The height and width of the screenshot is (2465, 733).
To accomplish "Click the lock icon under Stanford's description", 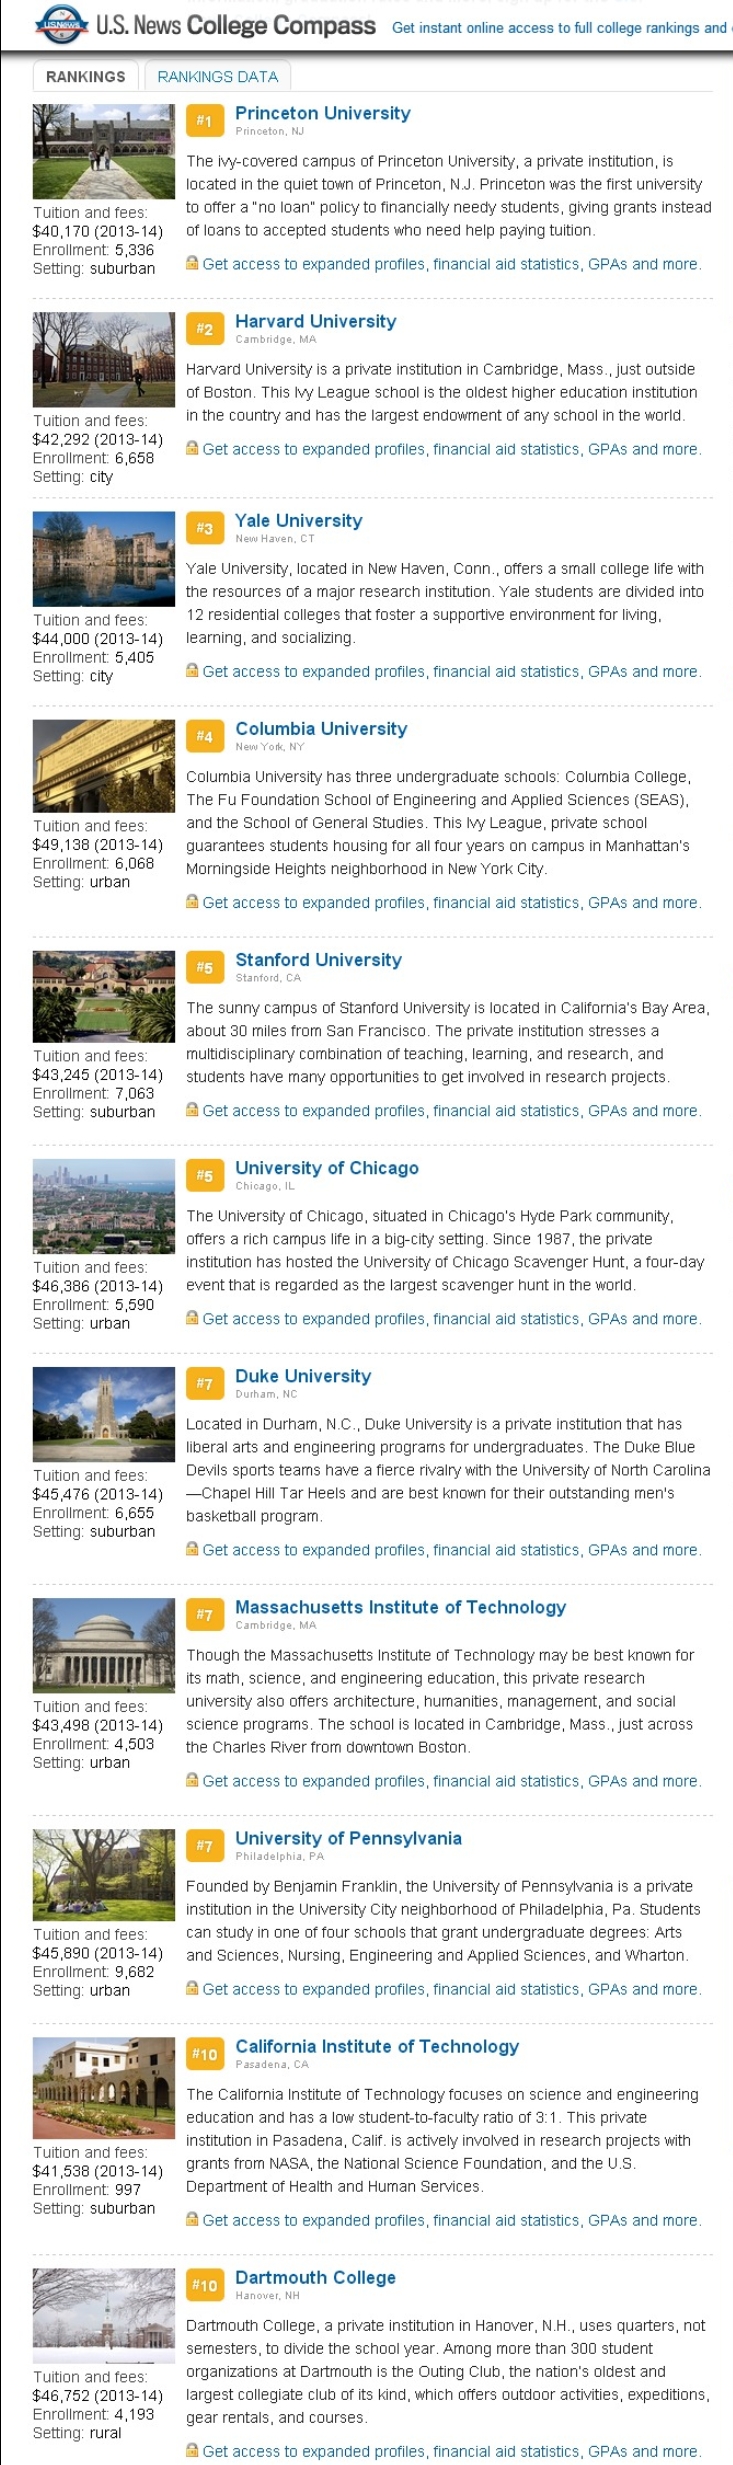I will (x=192, y=1109).
